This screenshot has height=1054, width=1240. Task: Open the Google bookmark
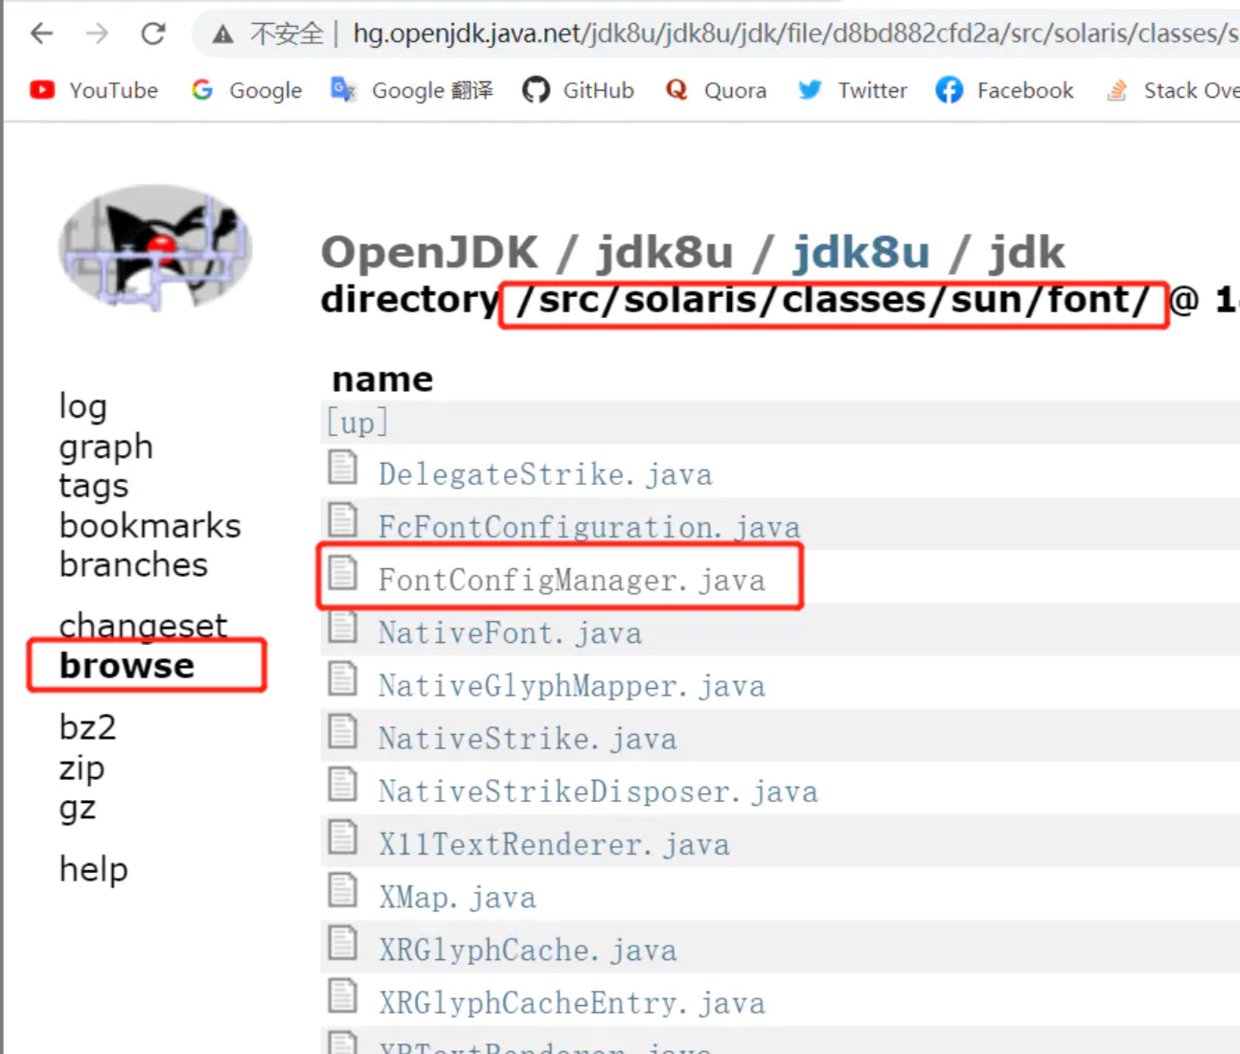[x=246, y=90]
